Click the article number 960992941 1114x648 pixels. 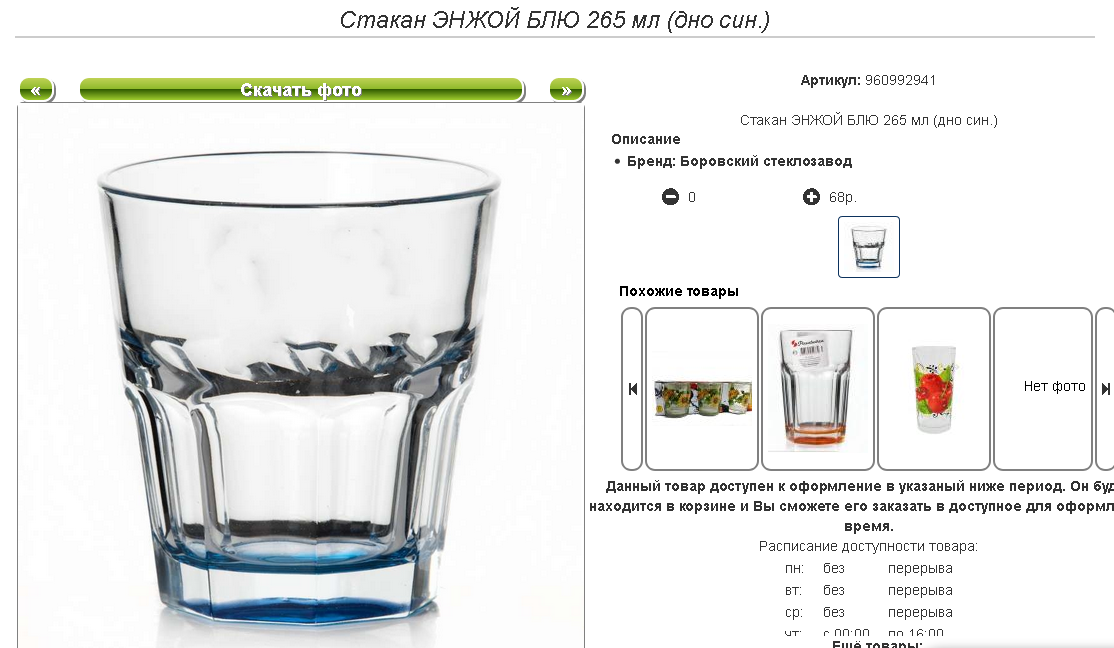click(x=900, y=80)
